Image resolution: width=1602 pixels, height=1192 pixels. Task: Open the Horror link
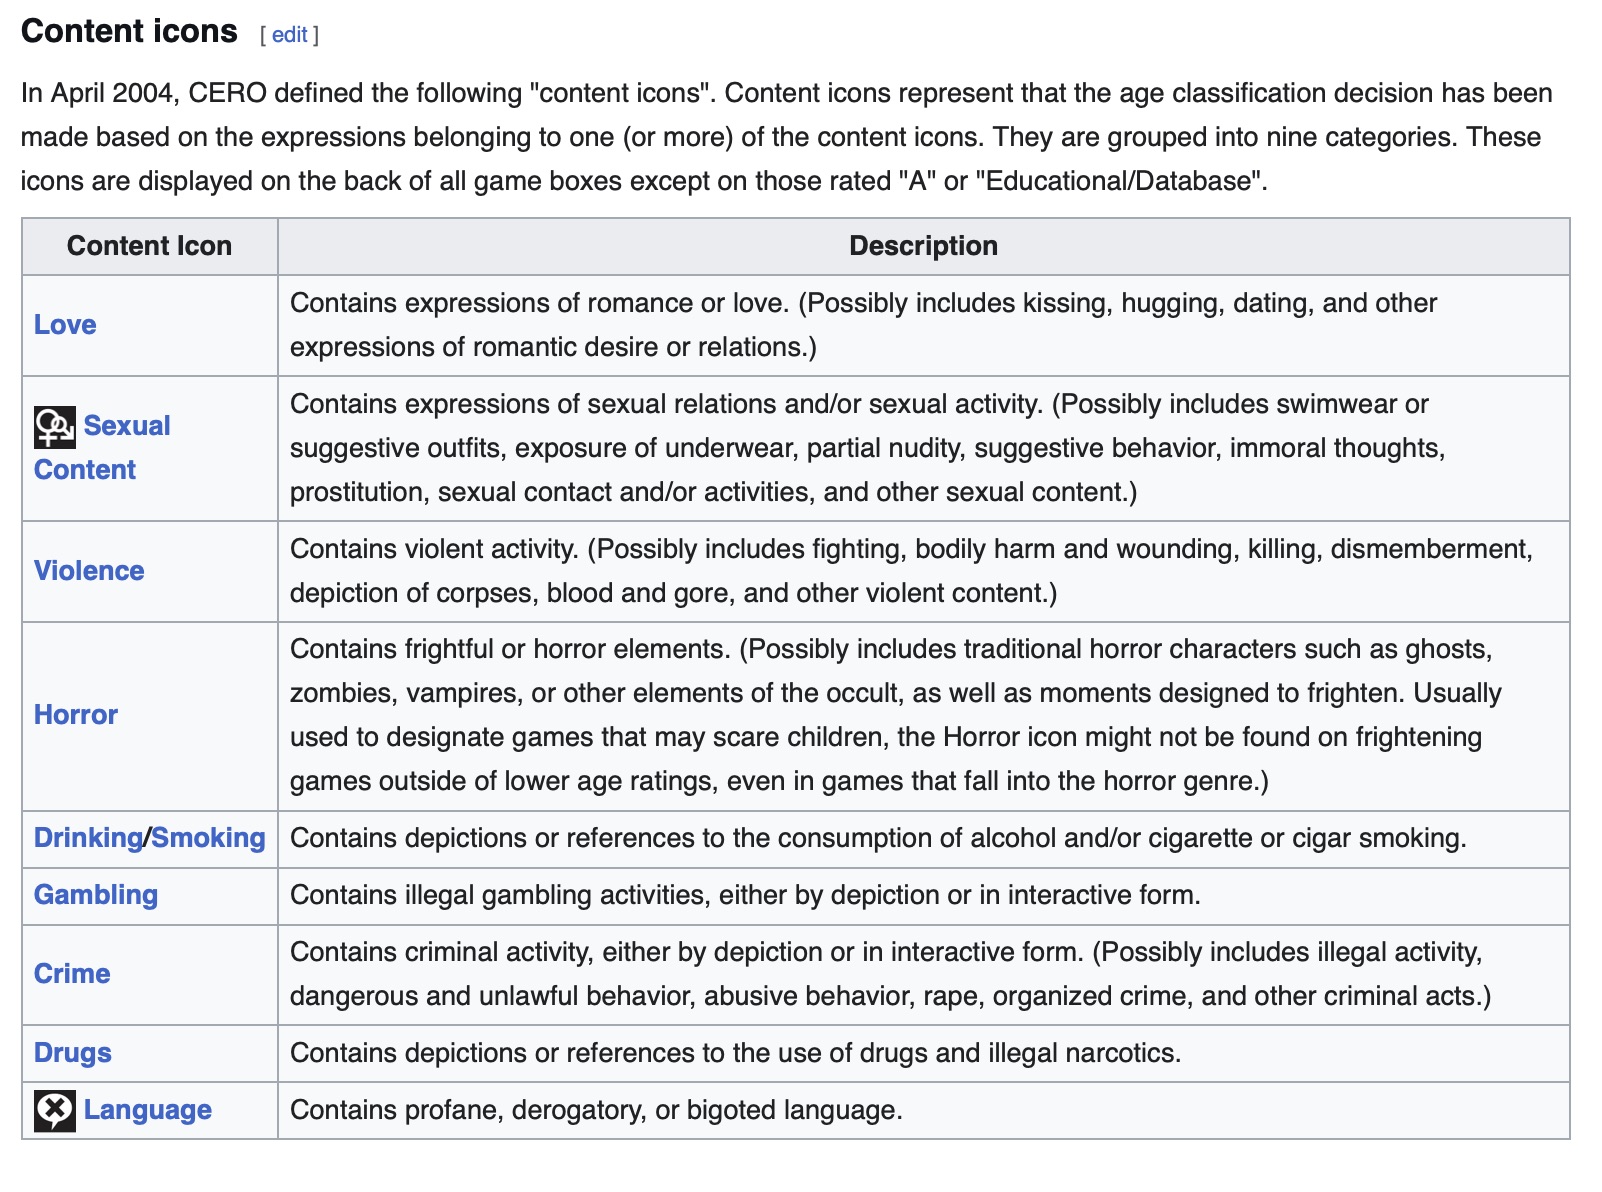click(x=76, y=715)
